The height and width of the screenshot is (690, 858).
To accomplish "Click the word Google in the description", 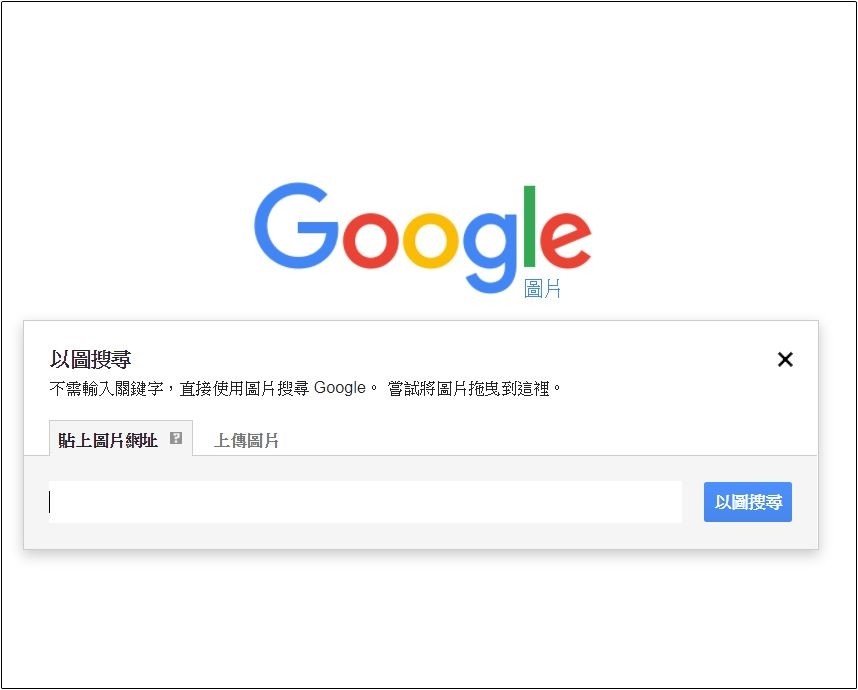I will point(339,388).
